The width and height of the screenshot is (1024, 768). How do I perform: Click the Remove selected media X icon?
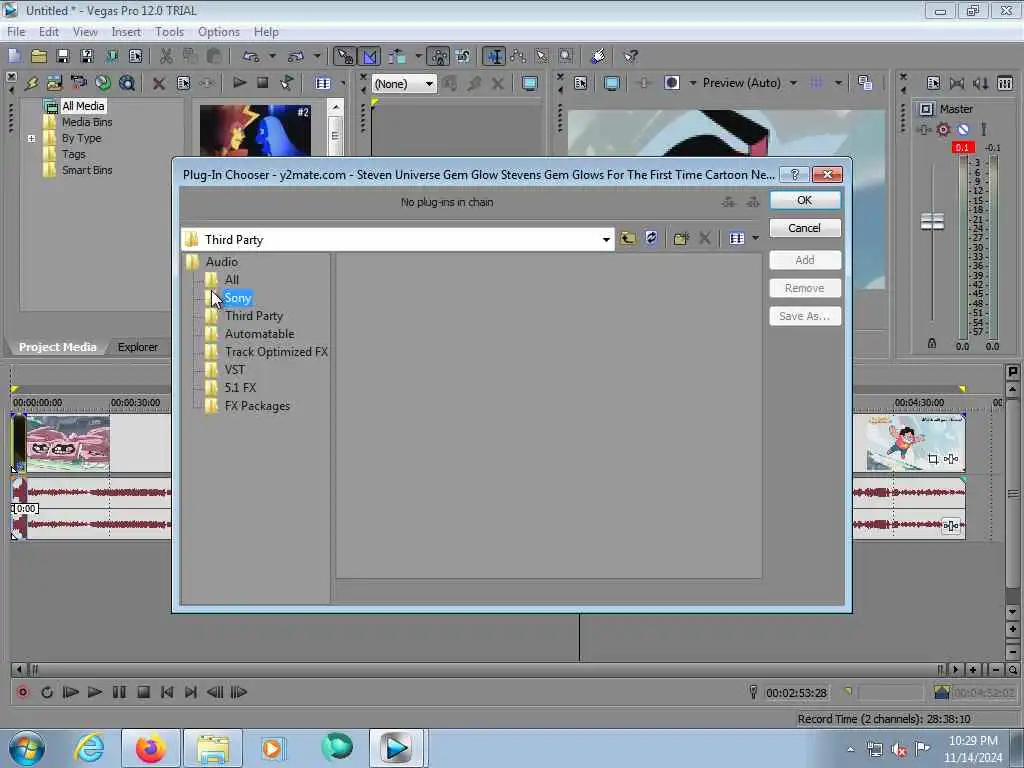159,84
